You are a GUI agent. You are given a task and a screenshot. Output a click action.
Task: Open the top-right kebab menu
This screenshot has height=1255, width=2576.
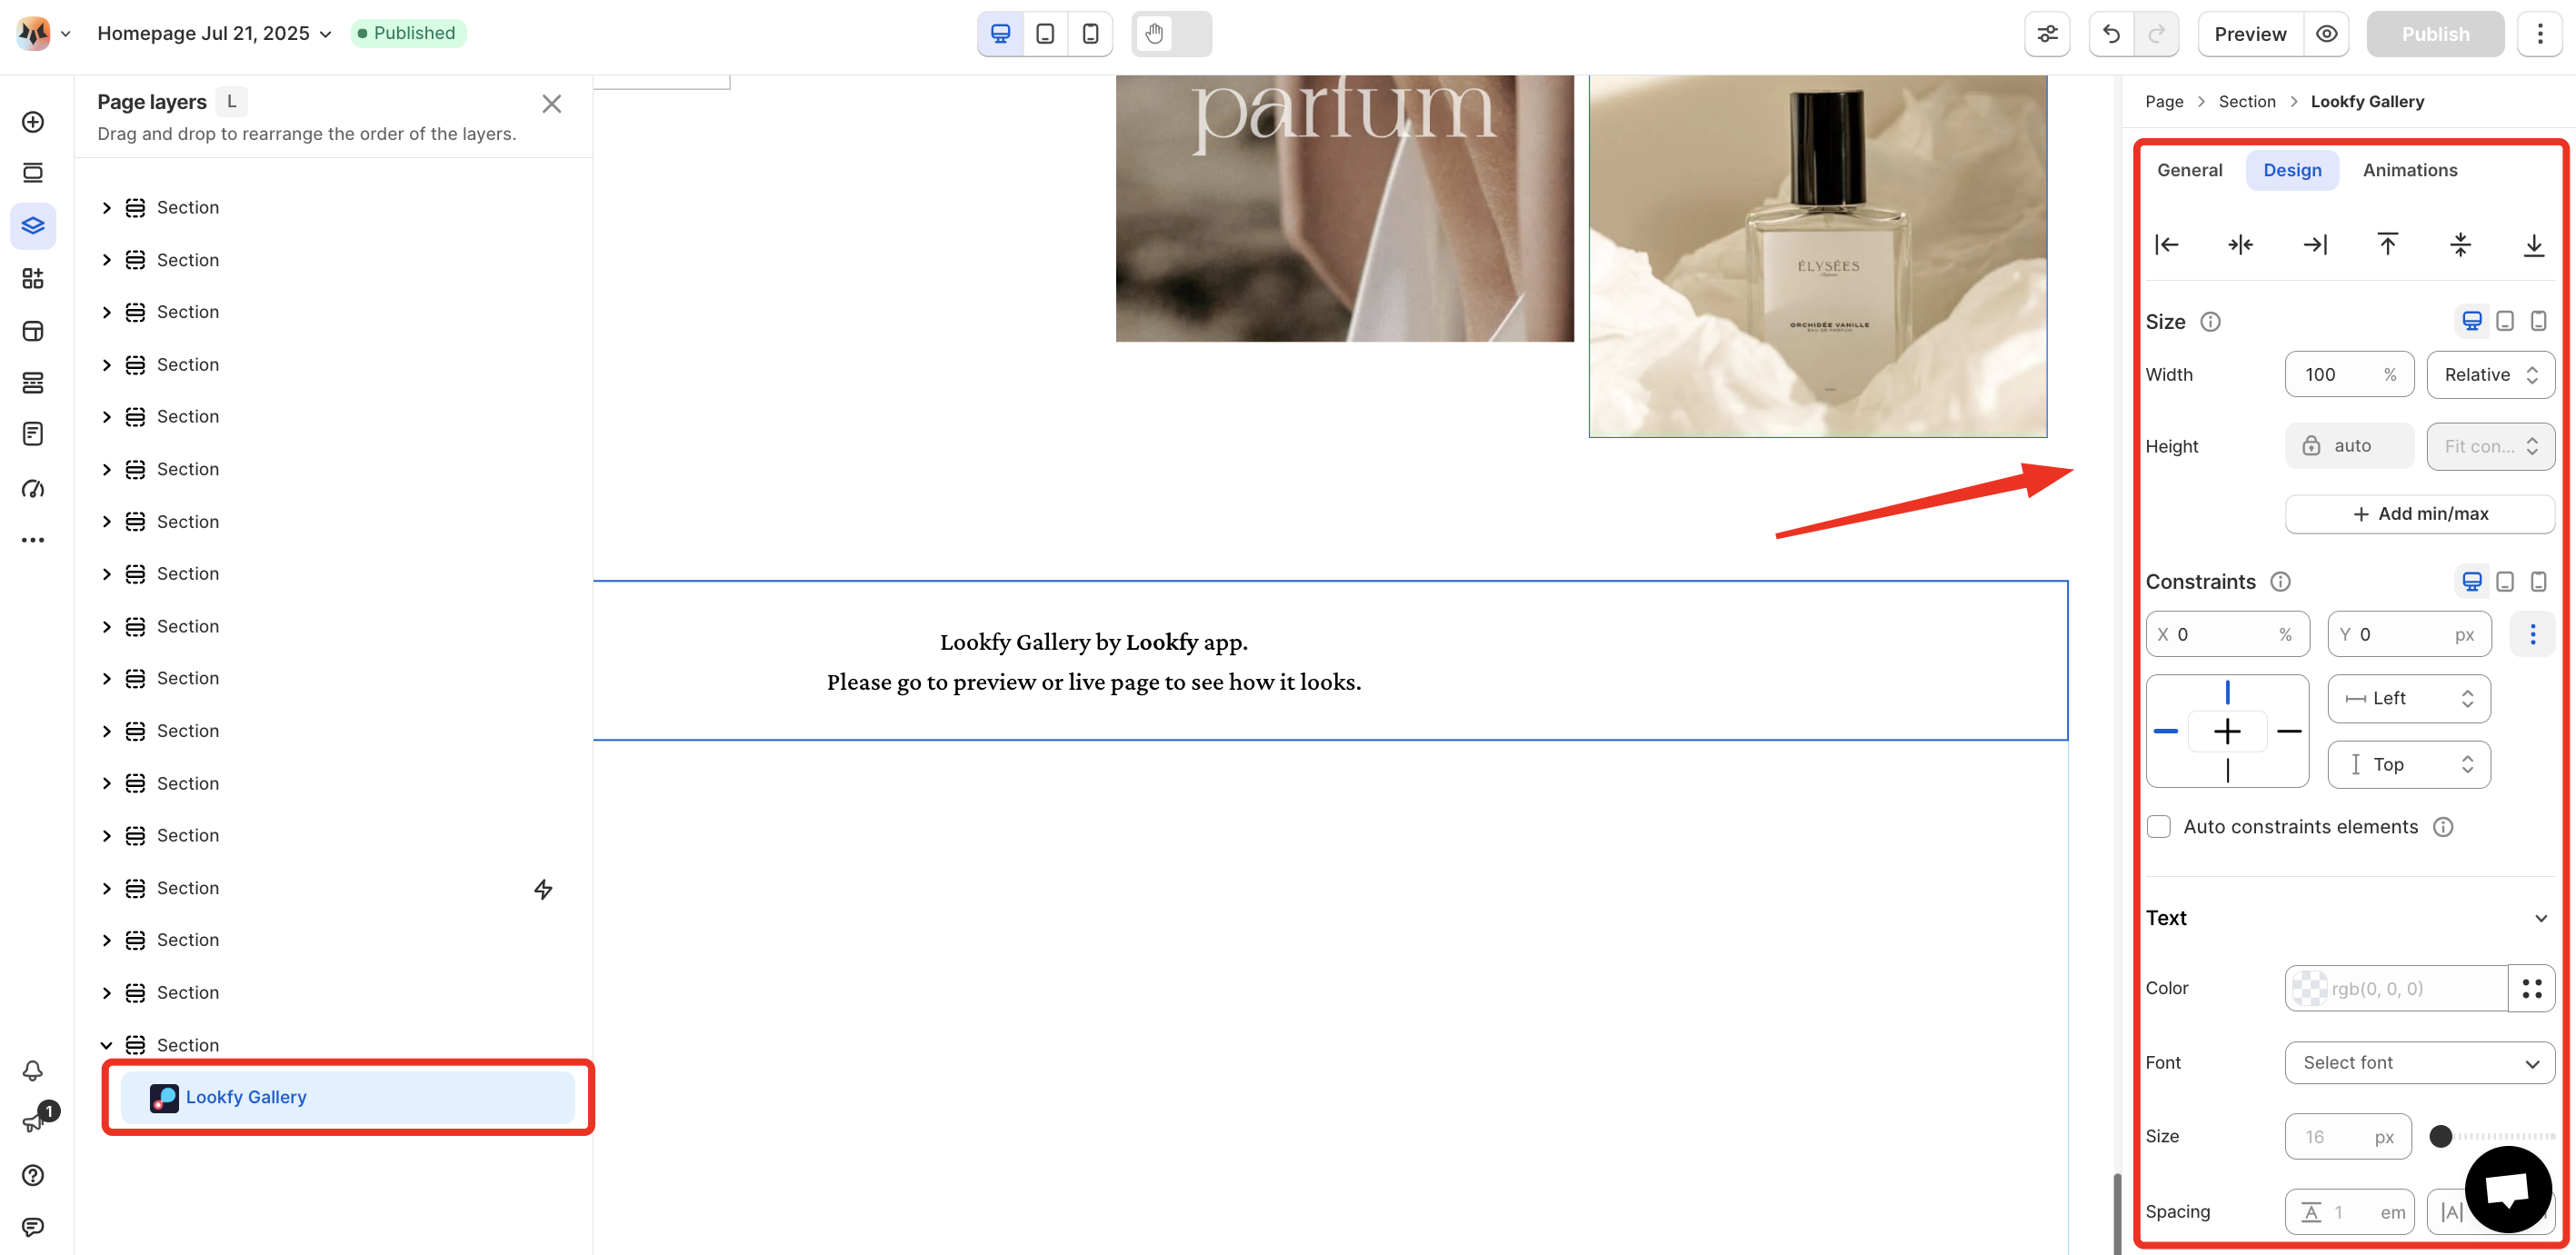tap(2540, 34)
